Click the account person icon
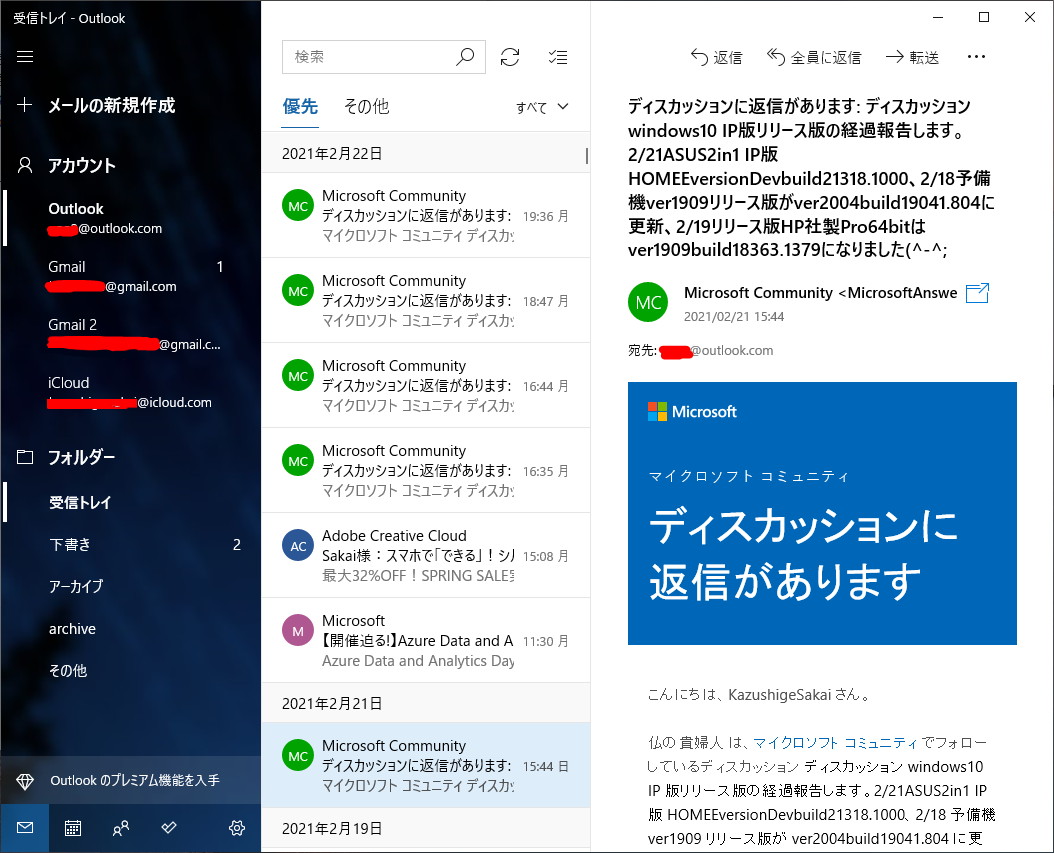Screen dimensions: 1054x853 (25, 165)
